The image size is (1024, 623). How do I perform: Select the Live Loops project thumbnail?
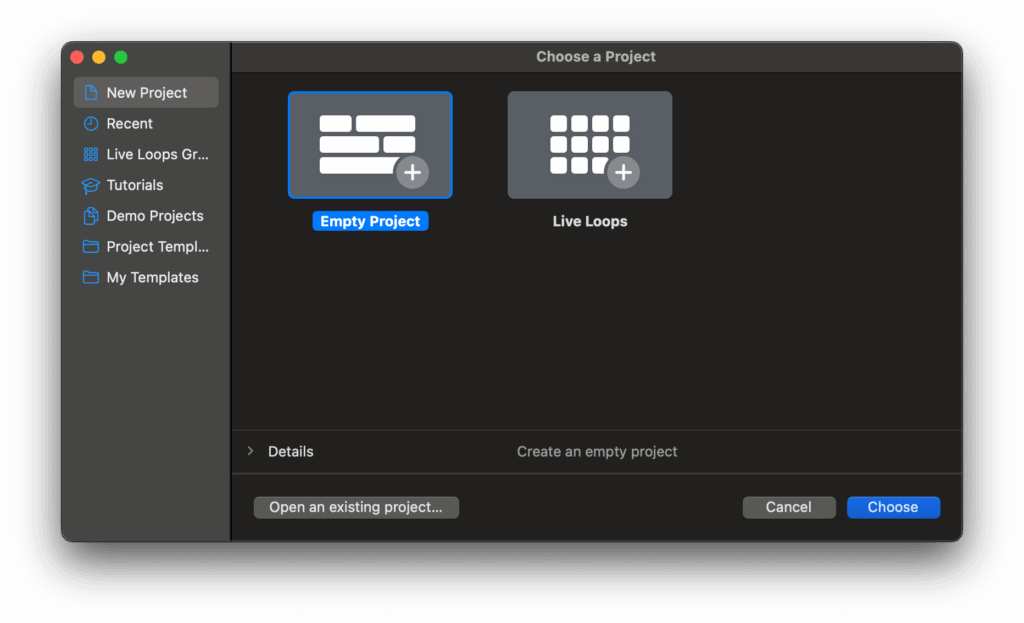coord(590,146)
